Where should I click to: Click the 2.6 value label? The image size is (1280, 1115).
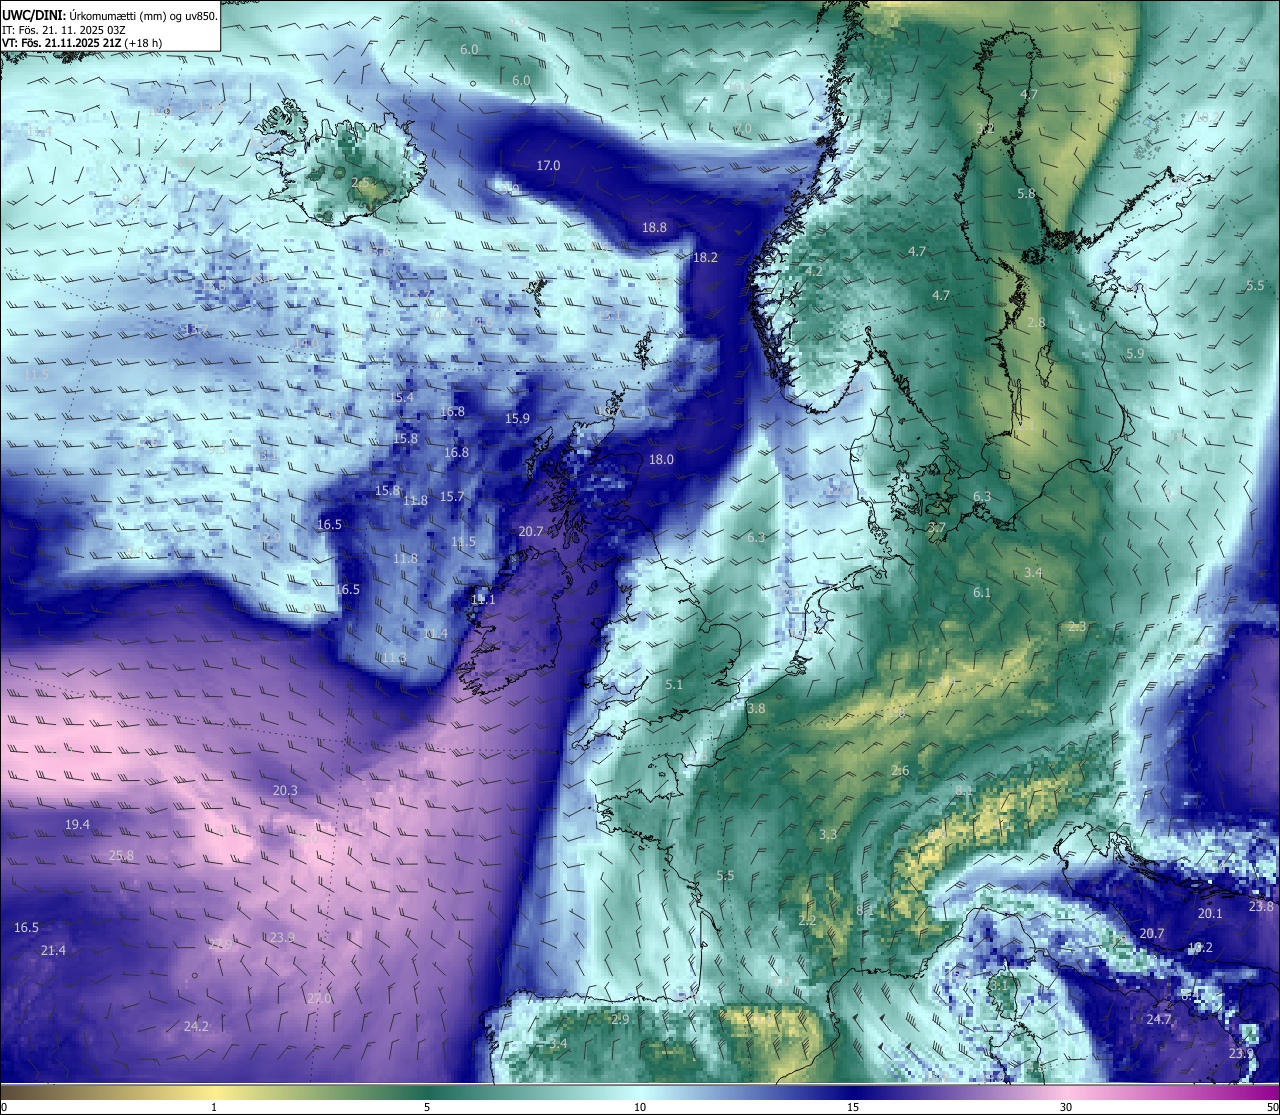pyautogui.click(x=900, y=771)
